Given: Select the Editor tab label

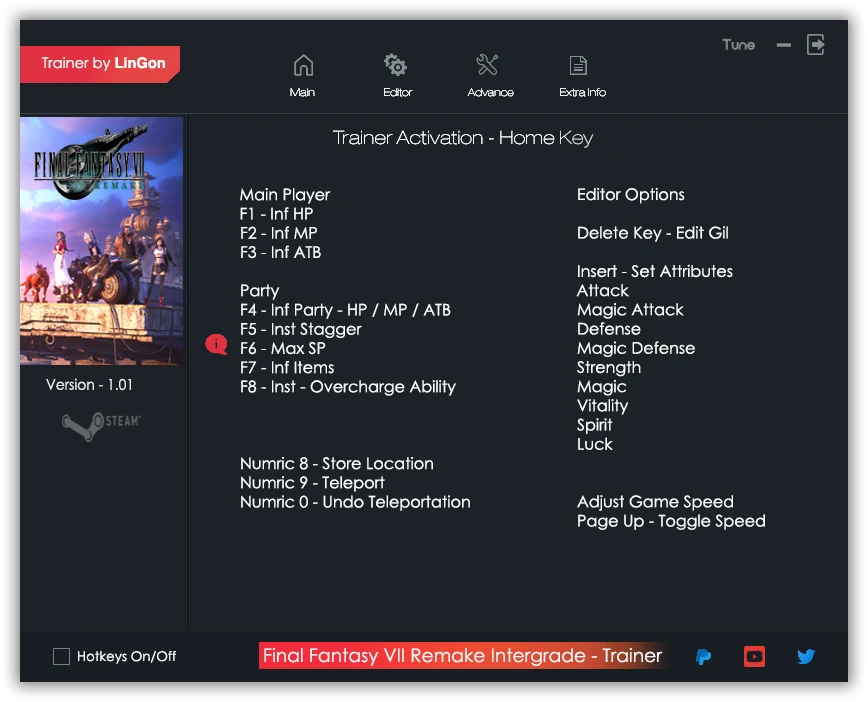Looking at the screenshot, I should [397, 92].
